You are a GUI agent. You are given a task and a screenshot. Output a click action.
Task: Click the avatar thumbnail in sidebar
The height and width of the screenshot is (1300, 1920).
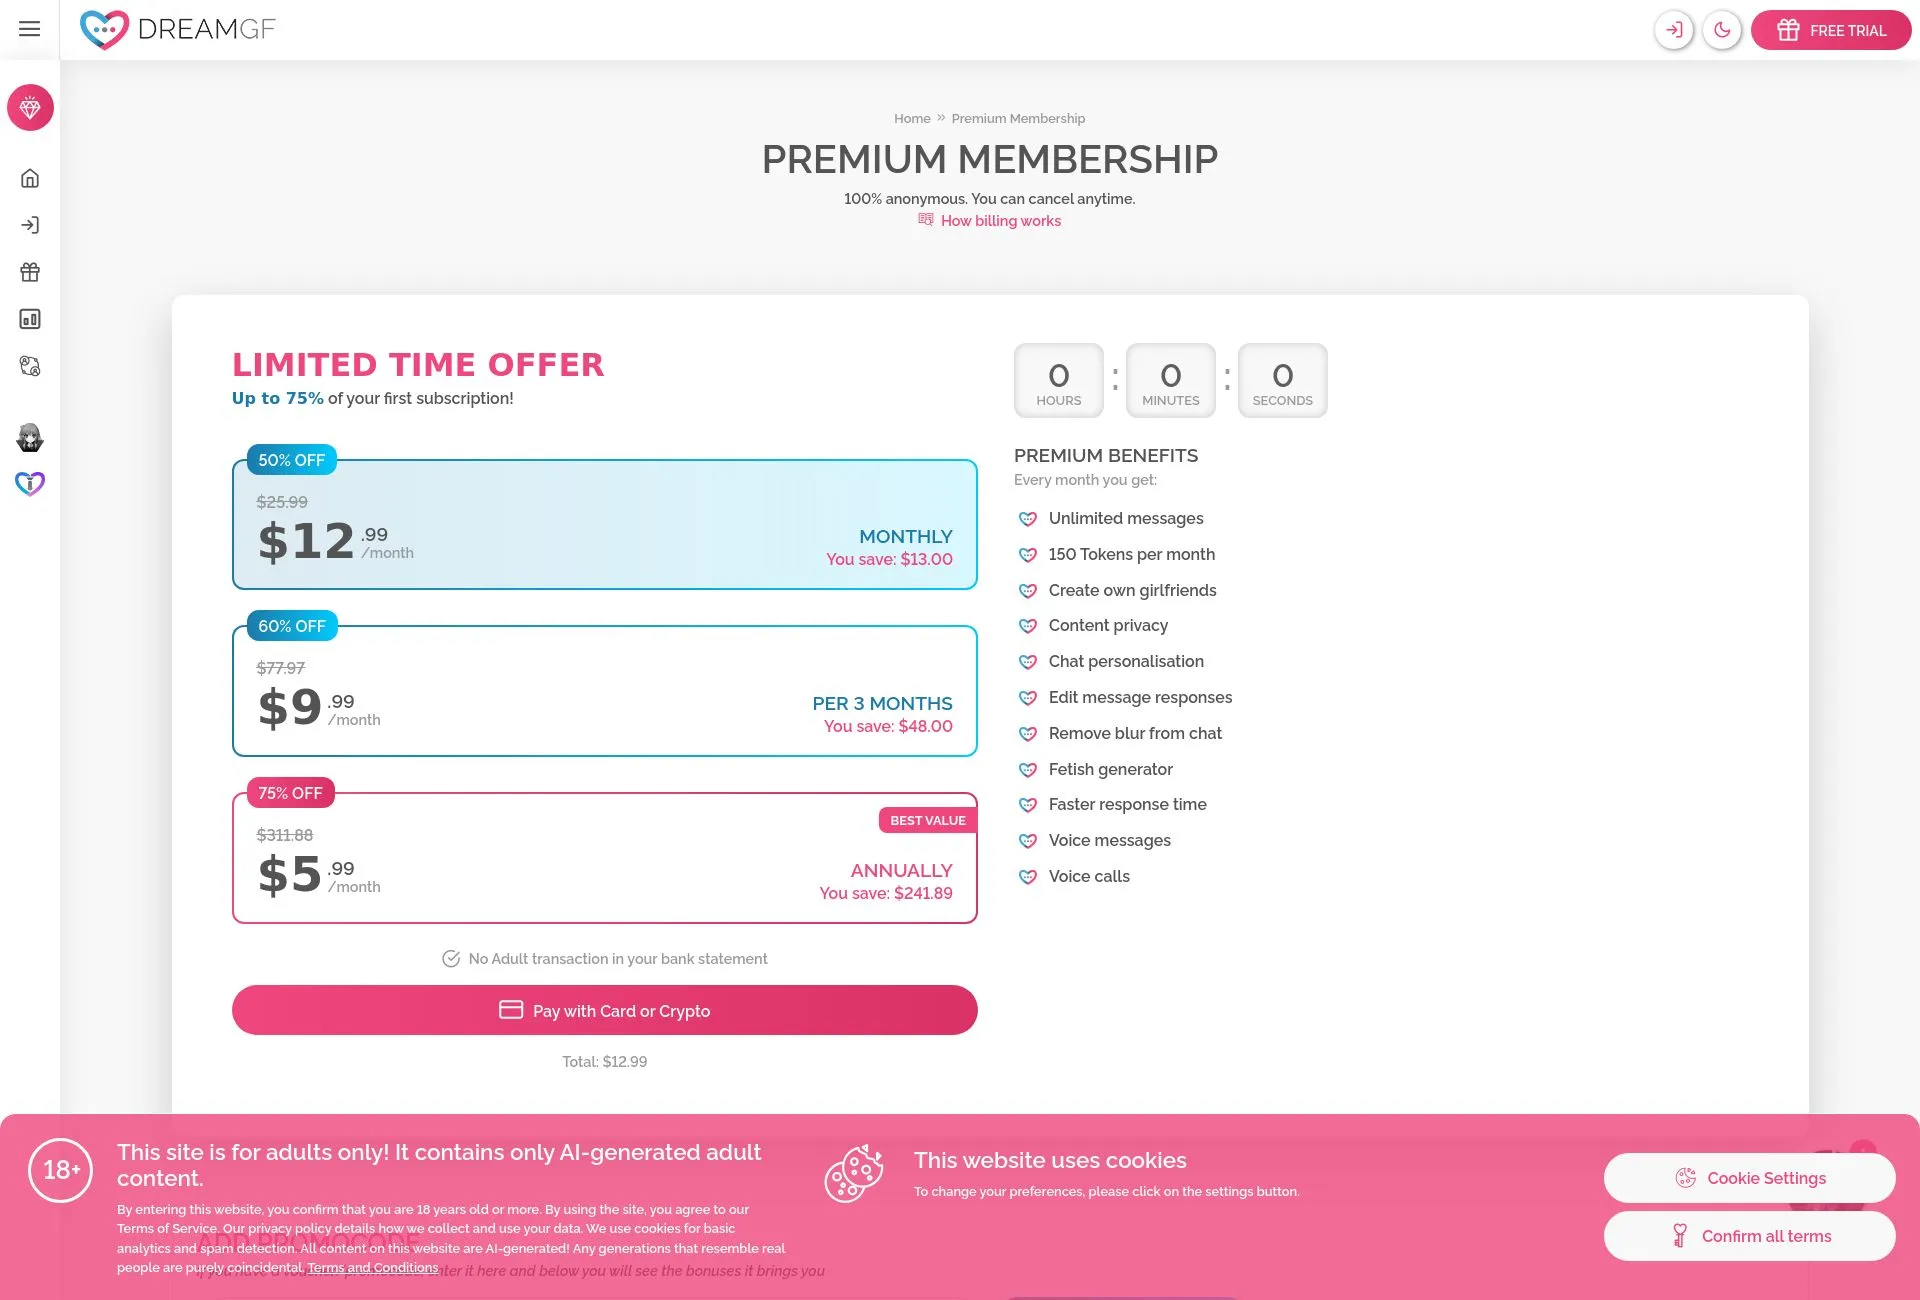pos(30,437)
